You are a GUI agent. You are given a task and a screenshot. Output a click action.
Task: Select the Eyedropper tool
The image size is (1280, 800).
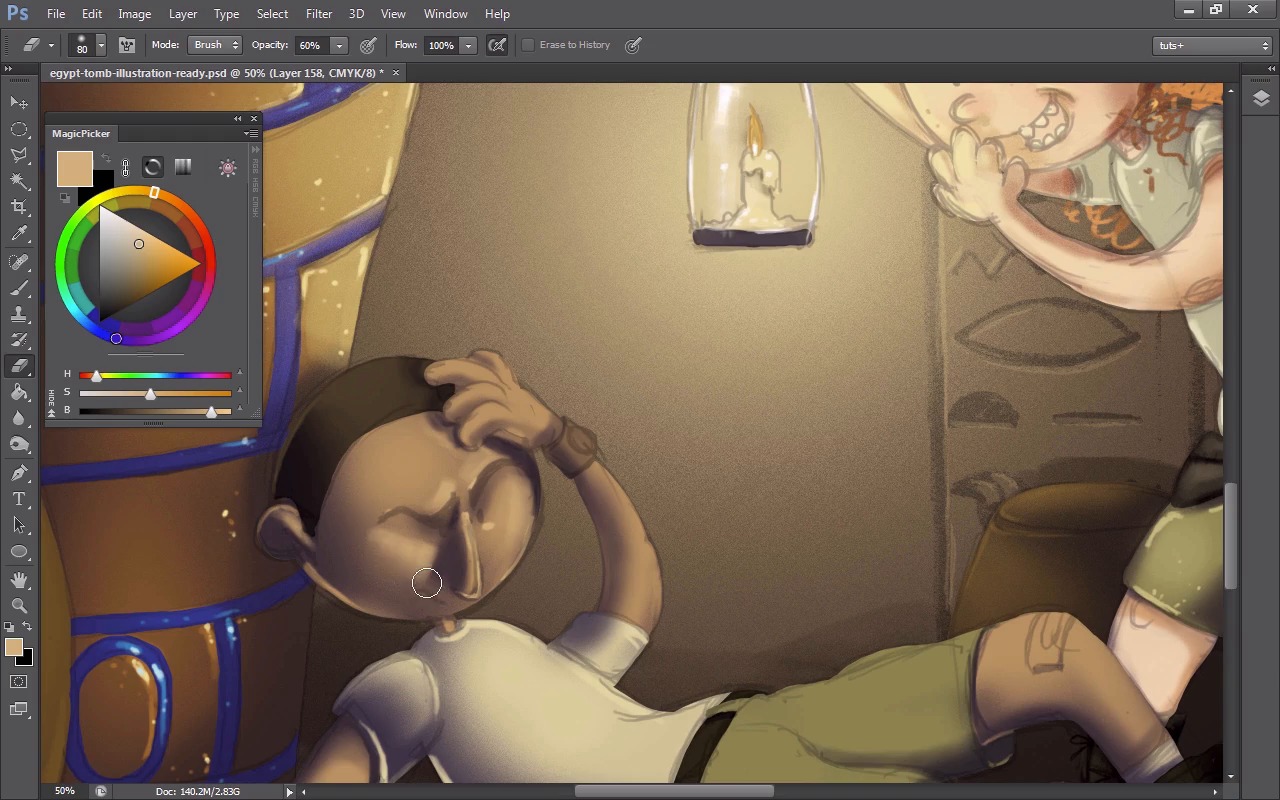19,234
